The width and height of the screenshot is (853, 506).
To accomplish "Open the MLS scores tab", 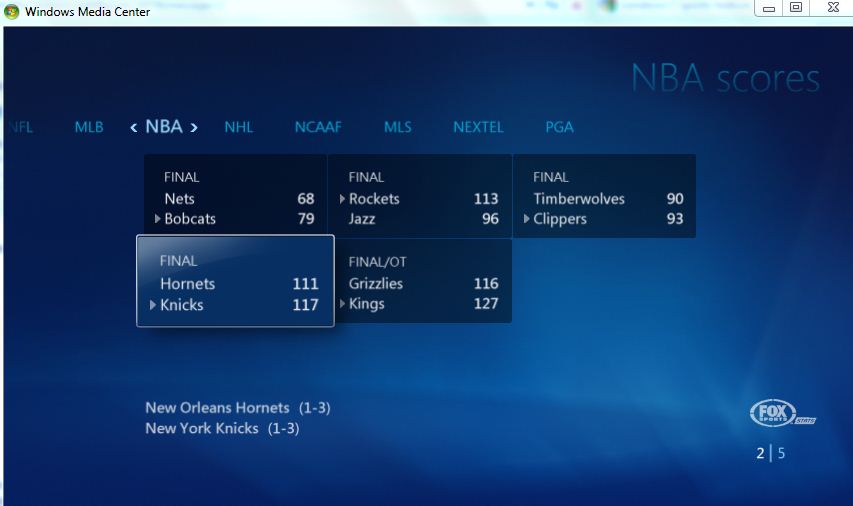I will (398, 127).
